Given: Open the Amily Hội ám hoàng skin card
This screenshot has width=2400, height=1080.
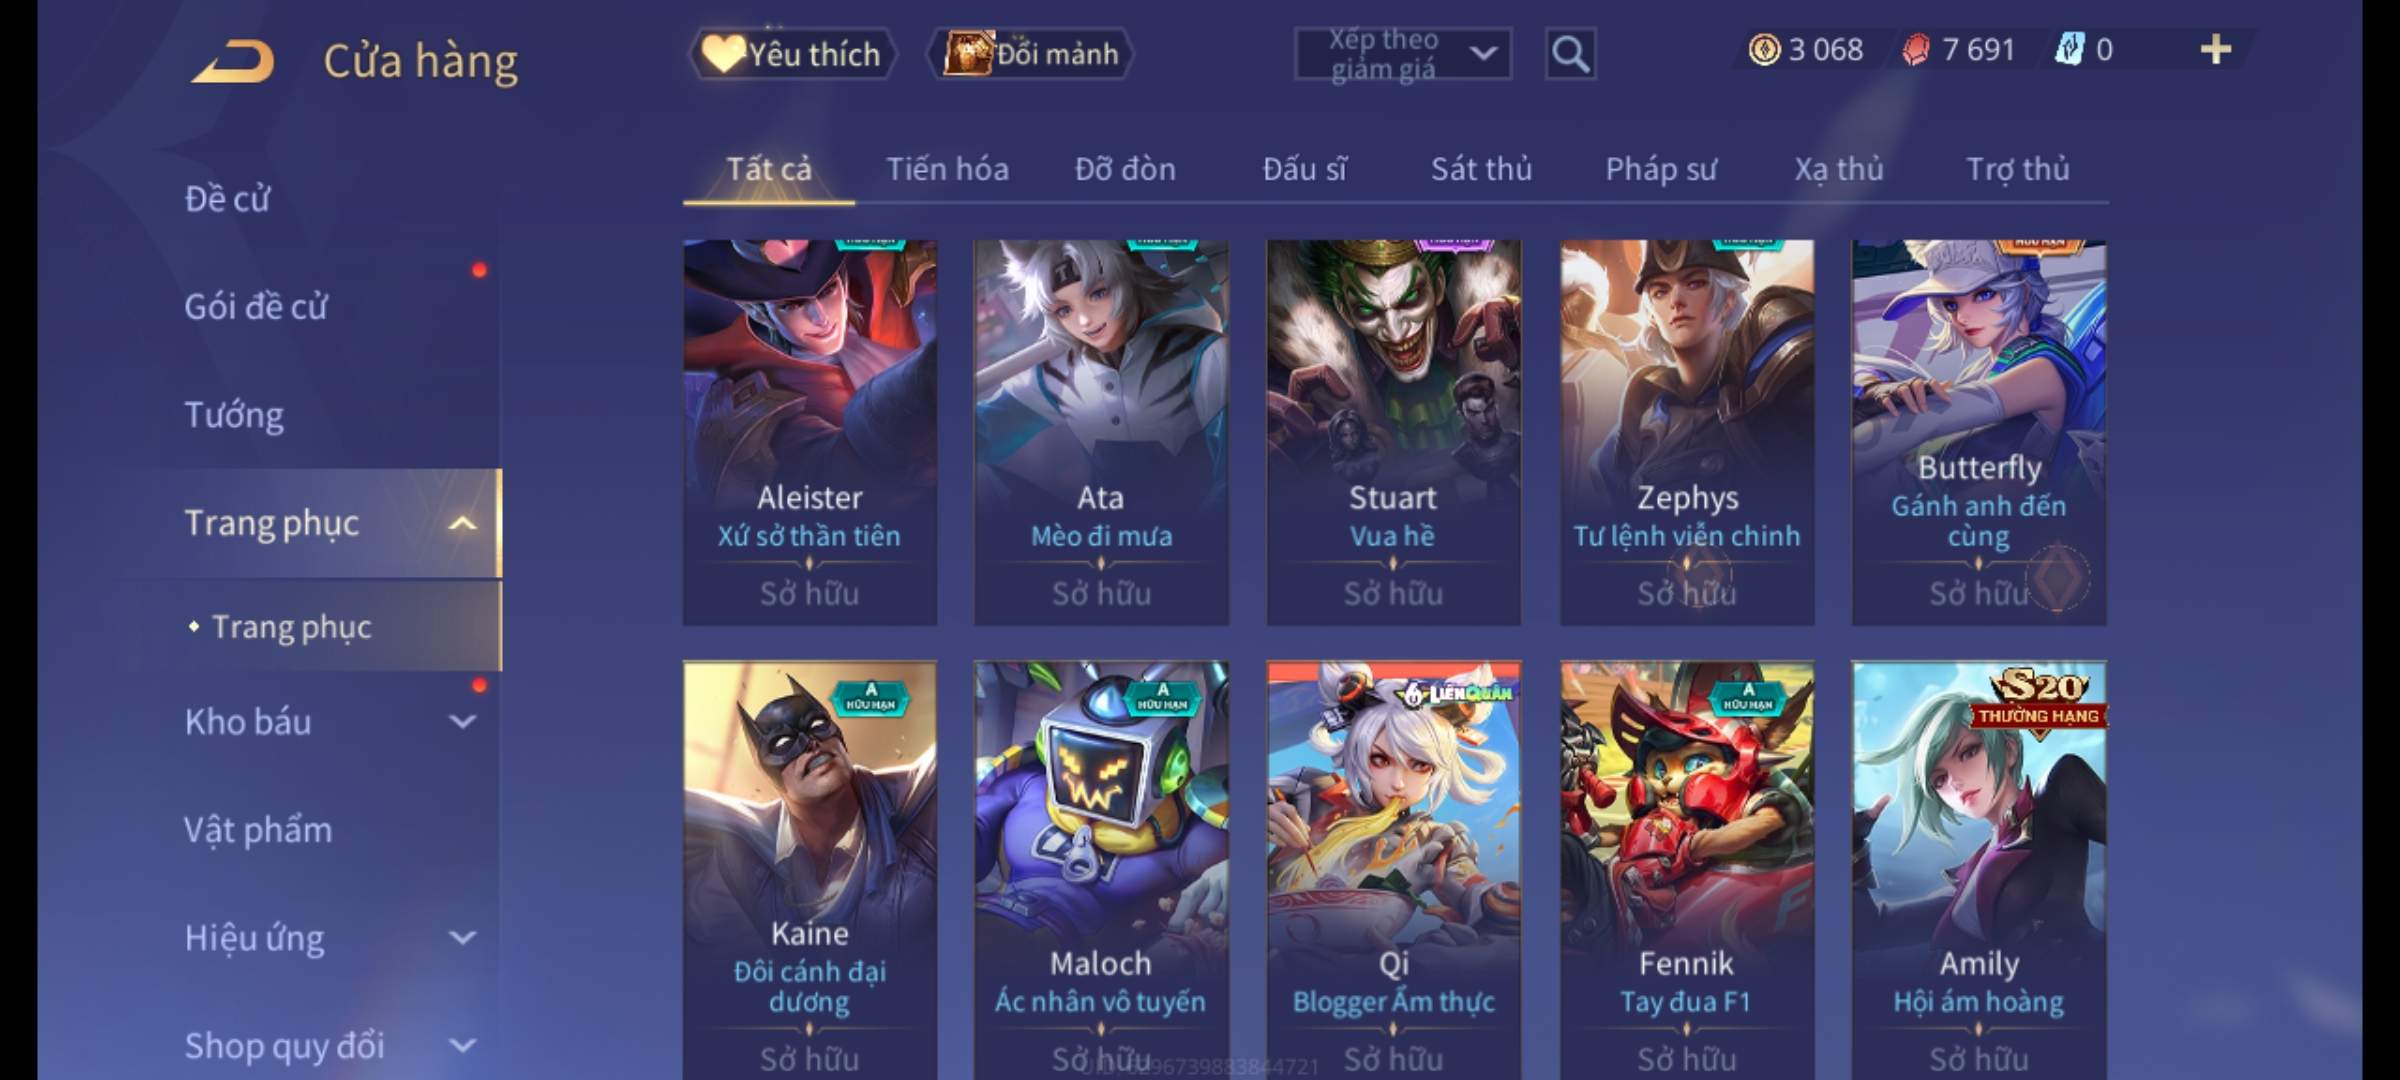Looking at the screenshot, I should point(1978,870).
